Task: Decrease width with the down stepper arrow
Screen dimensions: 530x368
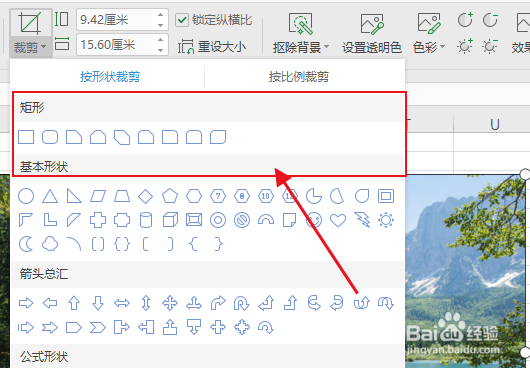Action: [161, 50]
